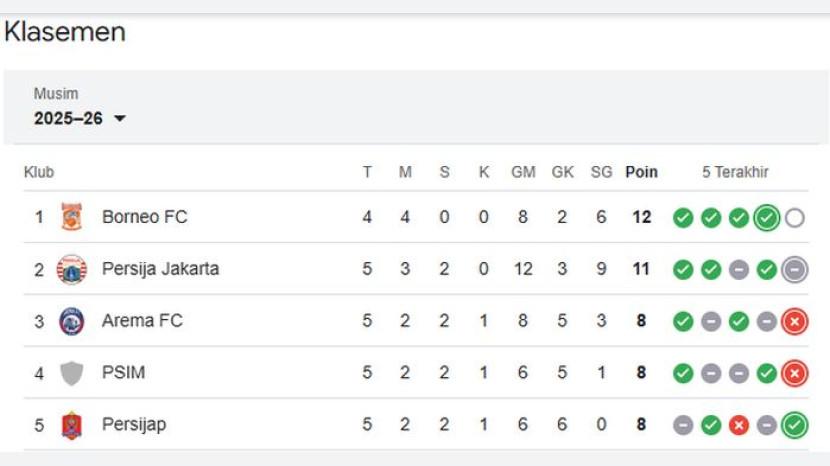Image resolution: width=830 pixels, height=466 pixels.
Task: Click Borneo FC's empty upcoming match circle
Action: [x=794, y=217]
